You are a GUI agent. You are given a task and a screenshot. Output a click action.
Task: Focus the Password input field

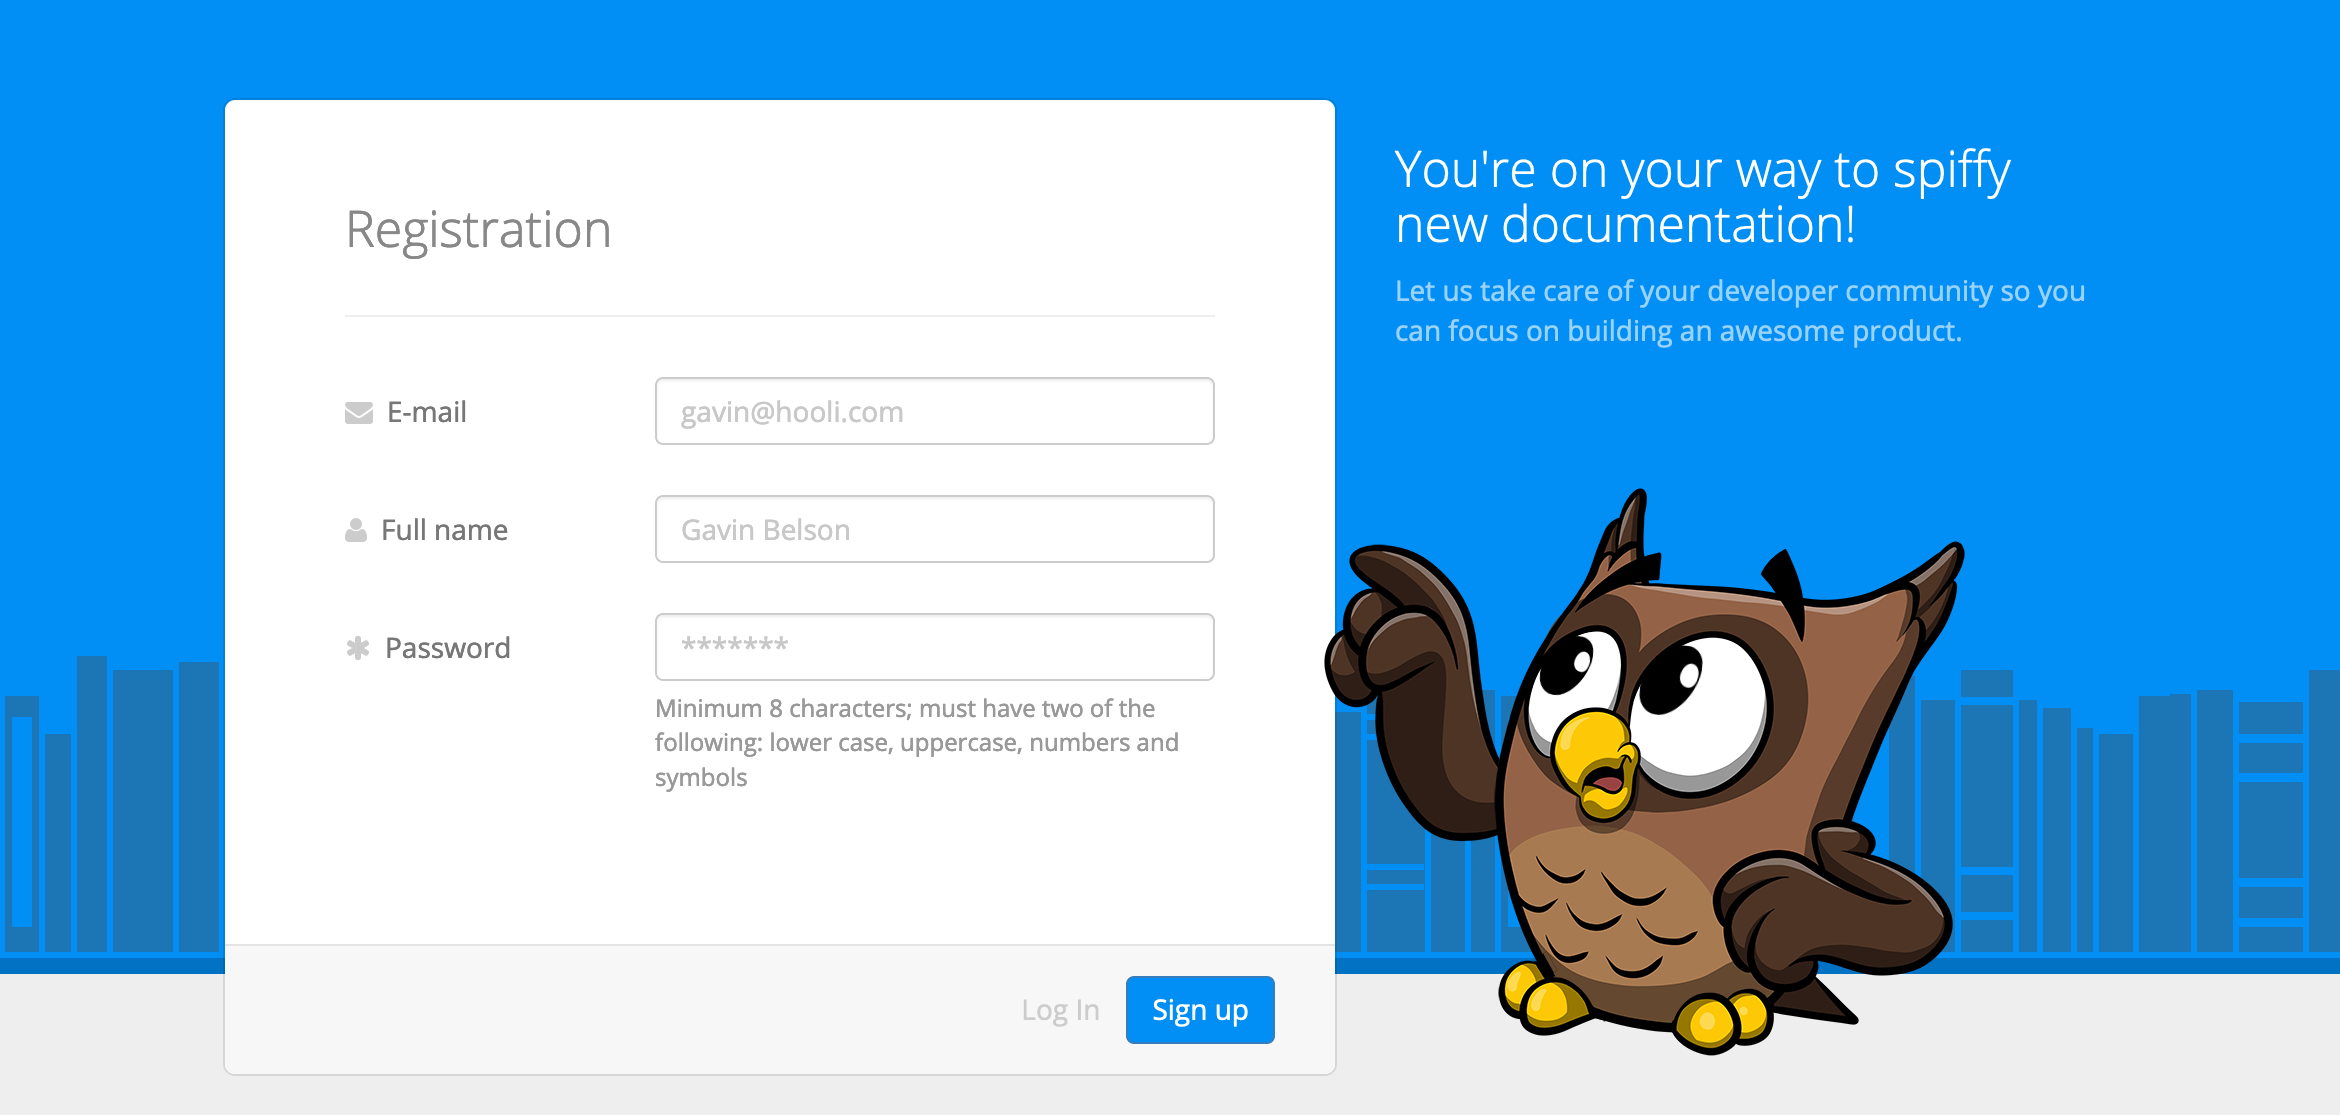tap(934, 647)
